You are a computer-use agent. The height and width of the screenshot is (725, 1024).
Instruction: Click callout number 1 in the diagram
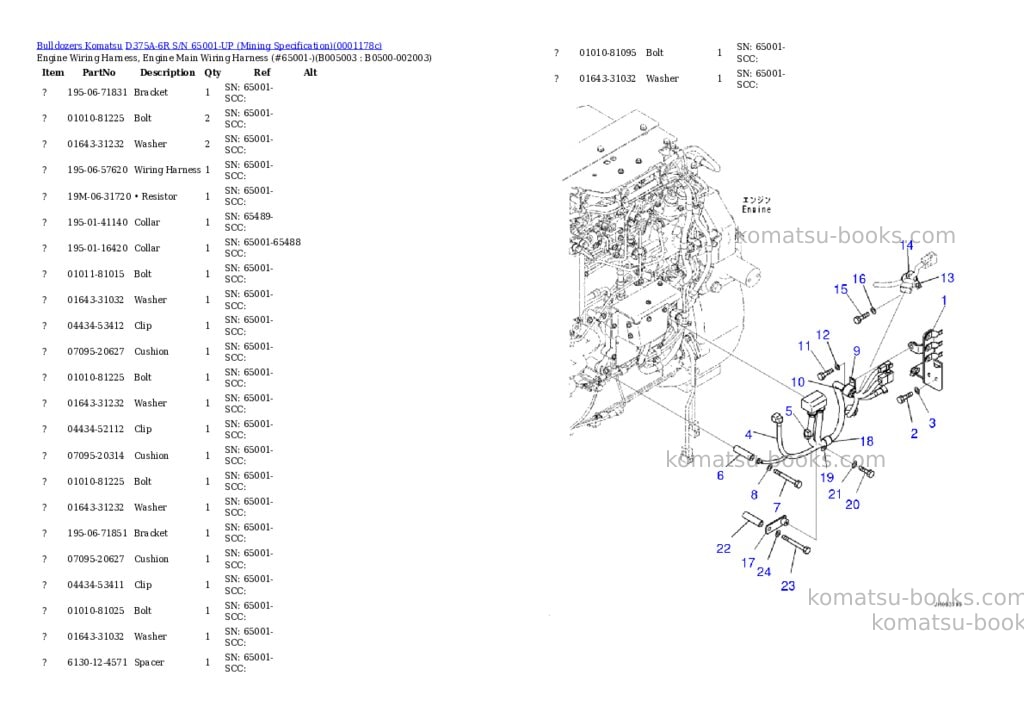[x=944, y=300]
